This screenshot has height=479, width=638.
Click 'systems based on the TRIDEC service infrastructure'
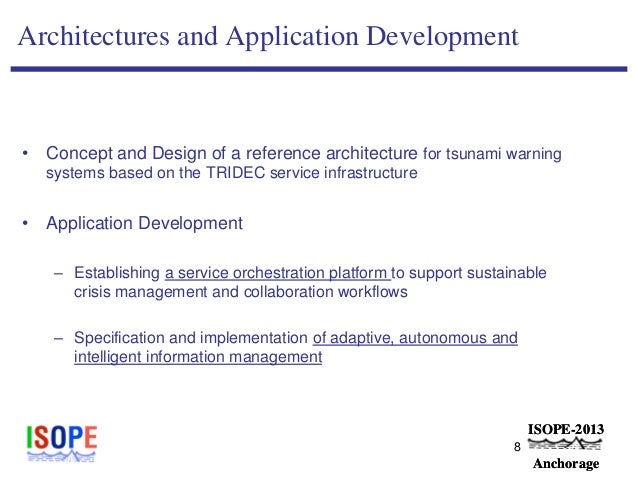tap(232, 173)
